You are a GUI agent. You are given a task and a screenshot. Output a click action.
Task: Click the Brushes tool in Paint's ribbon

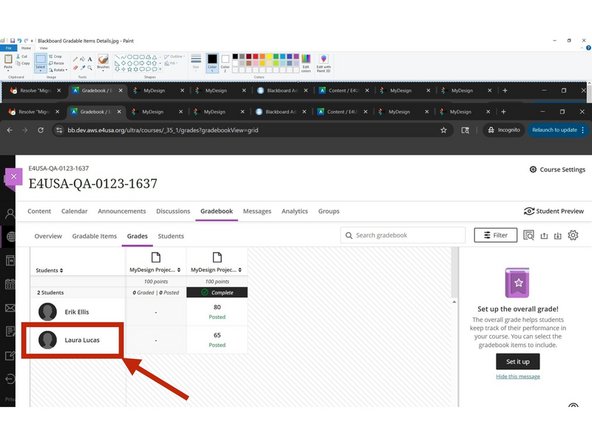[103, 62]
